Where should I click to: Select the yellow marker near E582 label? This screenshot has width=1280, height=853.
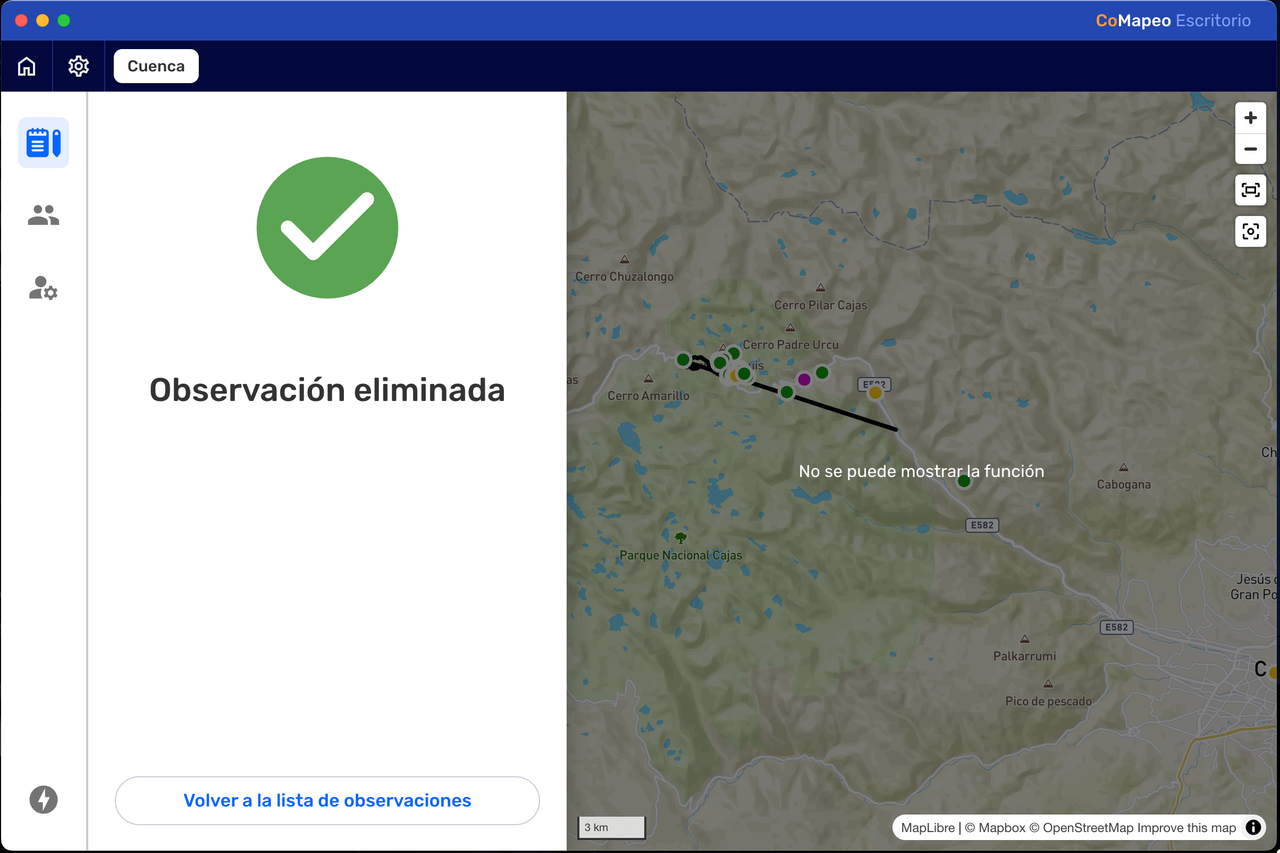(x=875, y=393)
